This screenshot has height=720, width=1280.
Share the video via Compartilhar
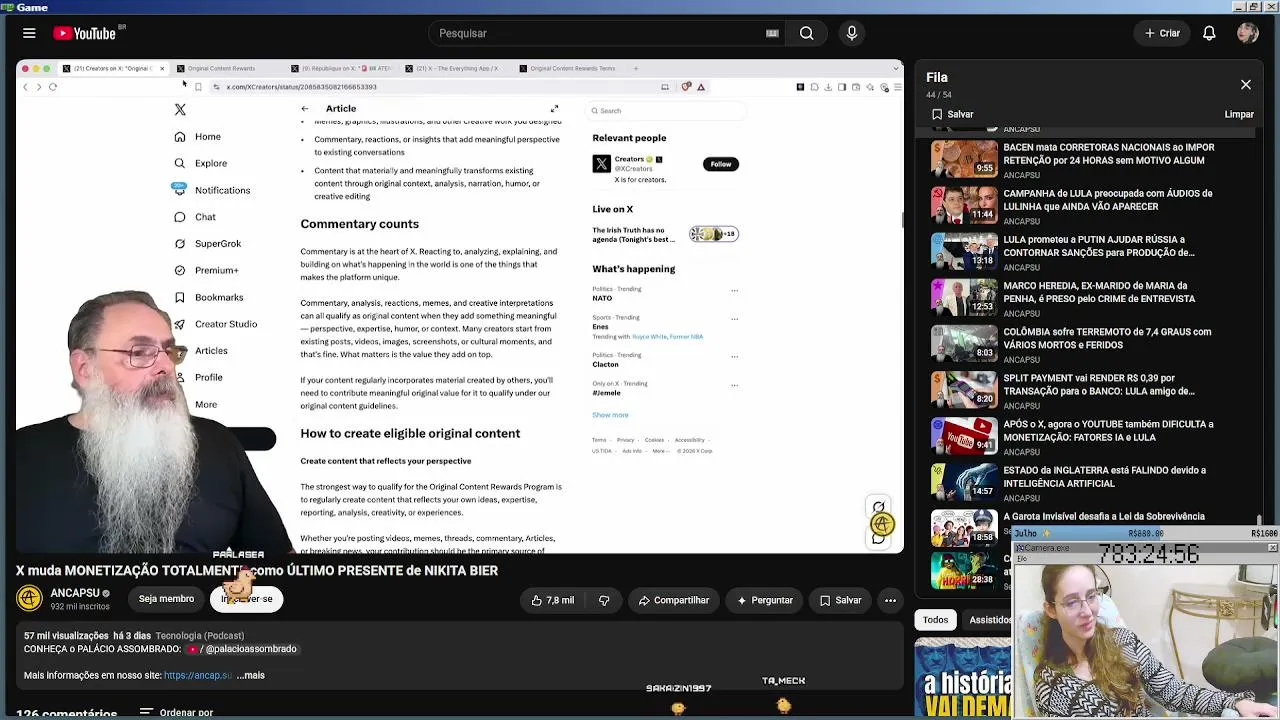(674, 600)
